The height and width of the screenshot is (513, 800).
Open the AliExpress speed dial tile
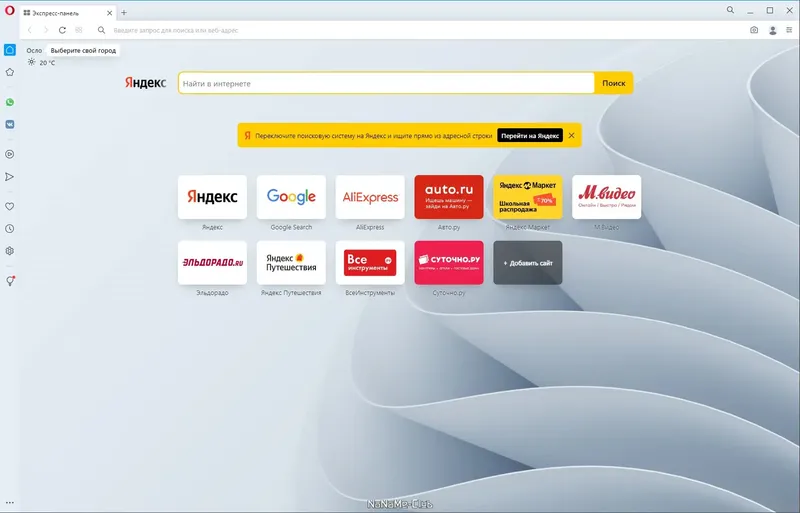370,197
